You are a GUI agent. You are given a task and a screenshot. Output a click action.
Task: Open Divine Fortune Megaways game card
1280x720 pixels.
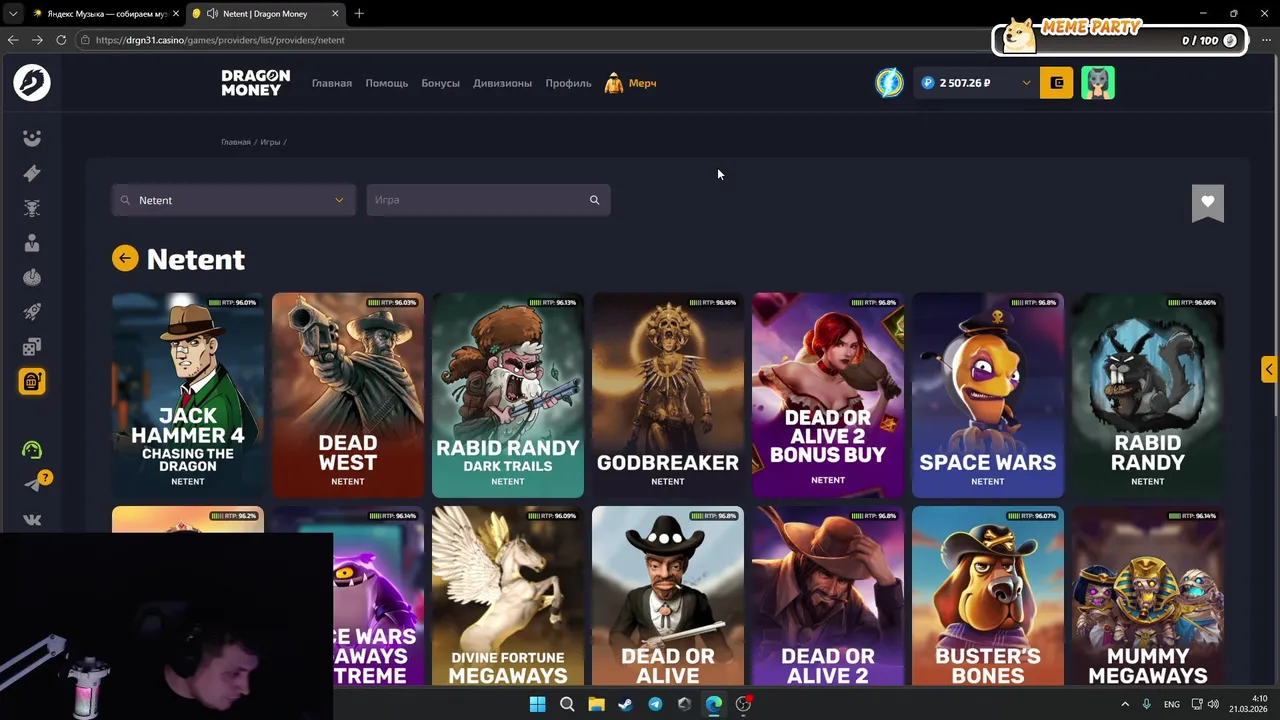(x=508, y=596)
